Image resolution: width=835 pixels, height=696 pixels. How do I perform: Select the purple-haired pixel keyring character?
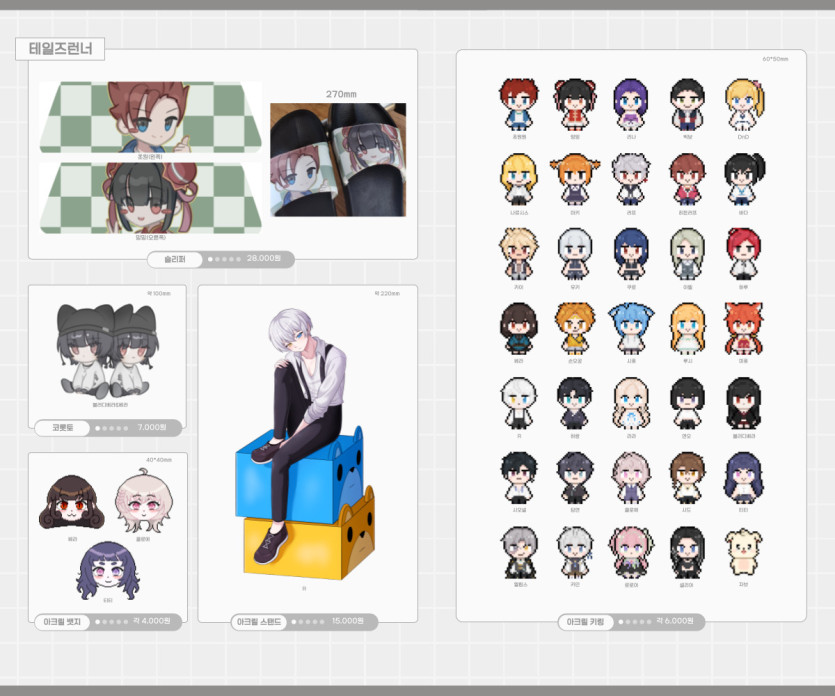tap(630, 104)
